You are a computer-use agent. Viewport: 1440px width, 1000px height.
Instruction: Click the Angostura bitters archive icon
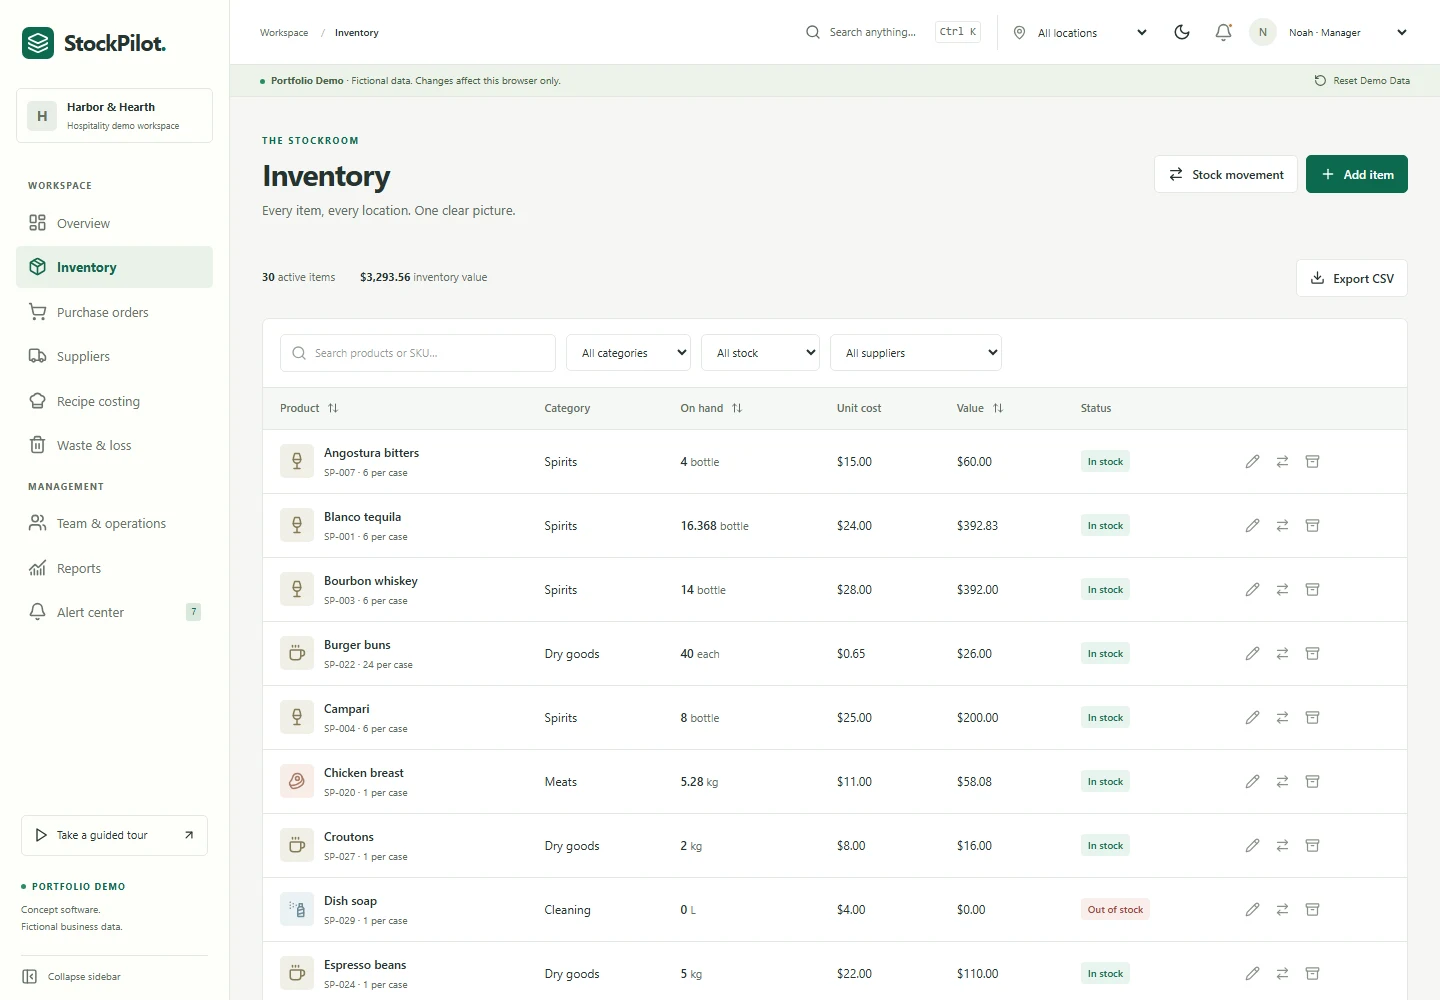click(1313, 462)
